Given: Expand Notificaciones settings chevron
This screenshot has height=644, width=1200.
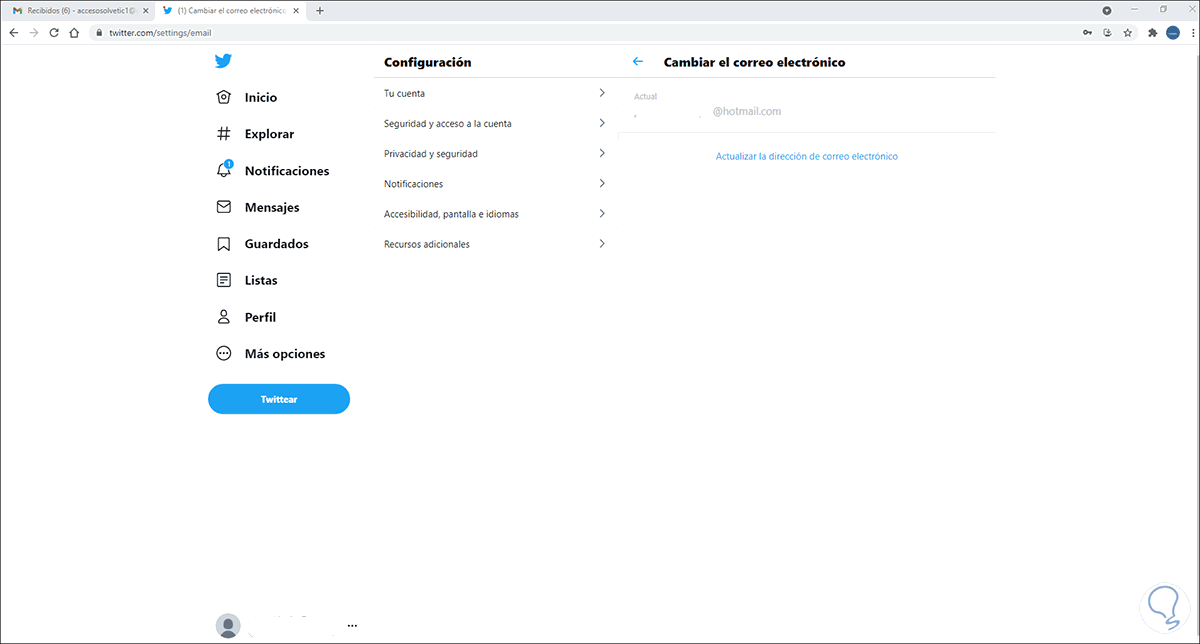Looking at the screenshot, I should 602,183.
